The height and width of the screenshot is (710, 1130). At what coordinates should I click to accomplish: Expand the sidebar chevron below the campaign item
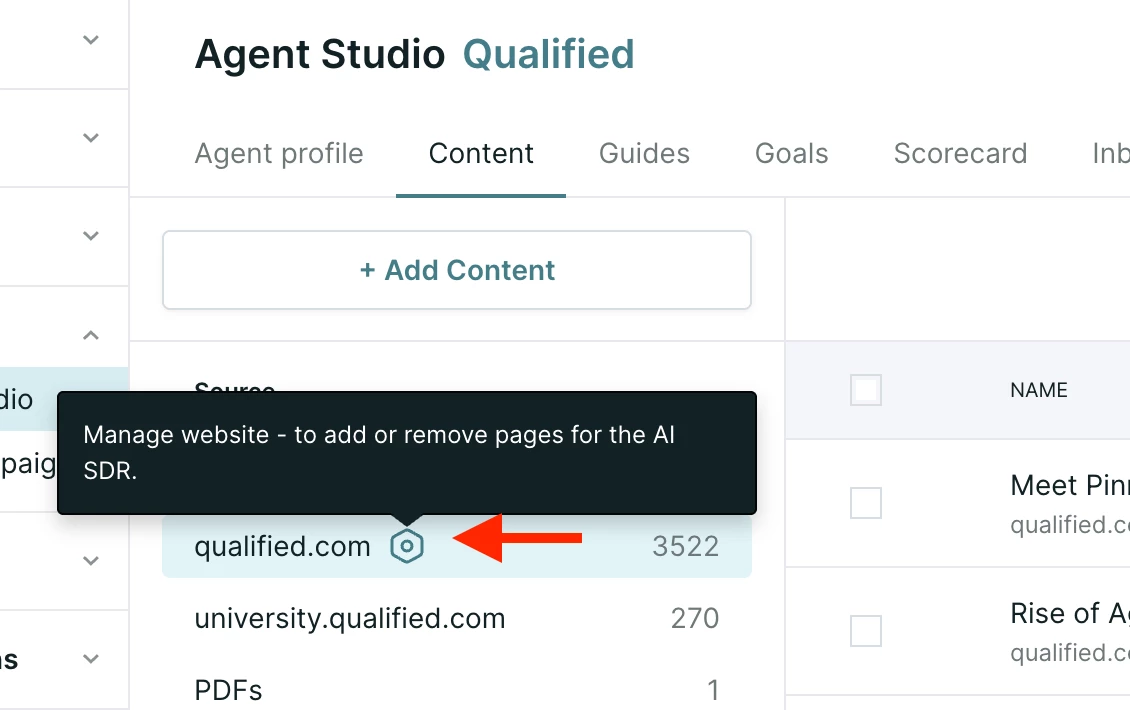pos(90,560)
